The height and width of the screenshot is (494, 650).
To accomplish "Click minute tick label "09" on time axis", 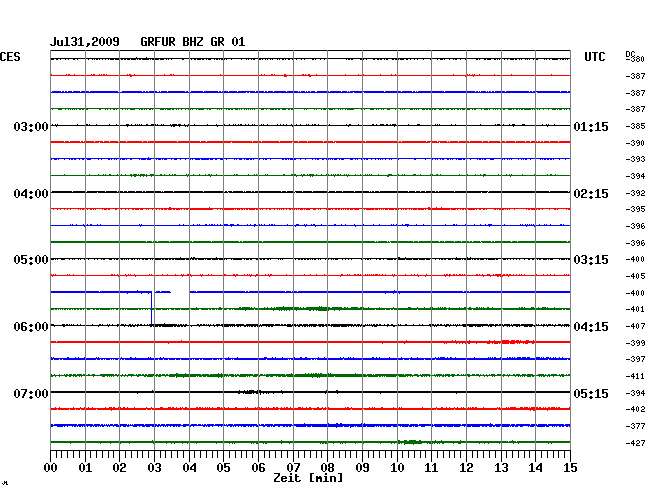I will (x=362, y=468).
